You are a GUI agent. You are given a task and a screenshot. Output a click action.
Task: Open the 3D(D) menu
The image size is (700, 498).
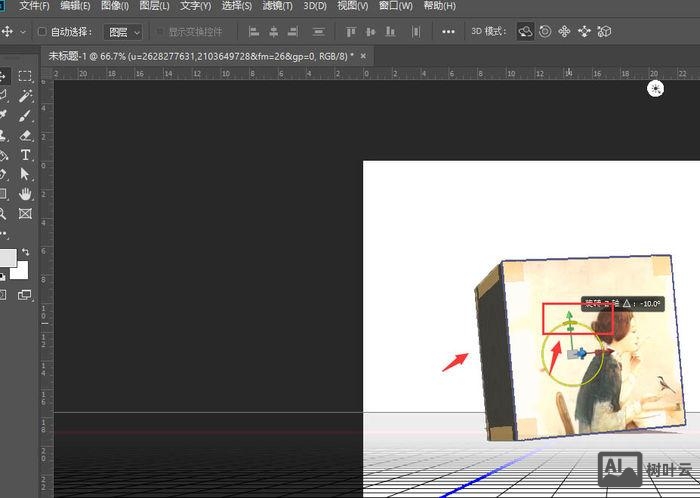(x=315, y=6)
